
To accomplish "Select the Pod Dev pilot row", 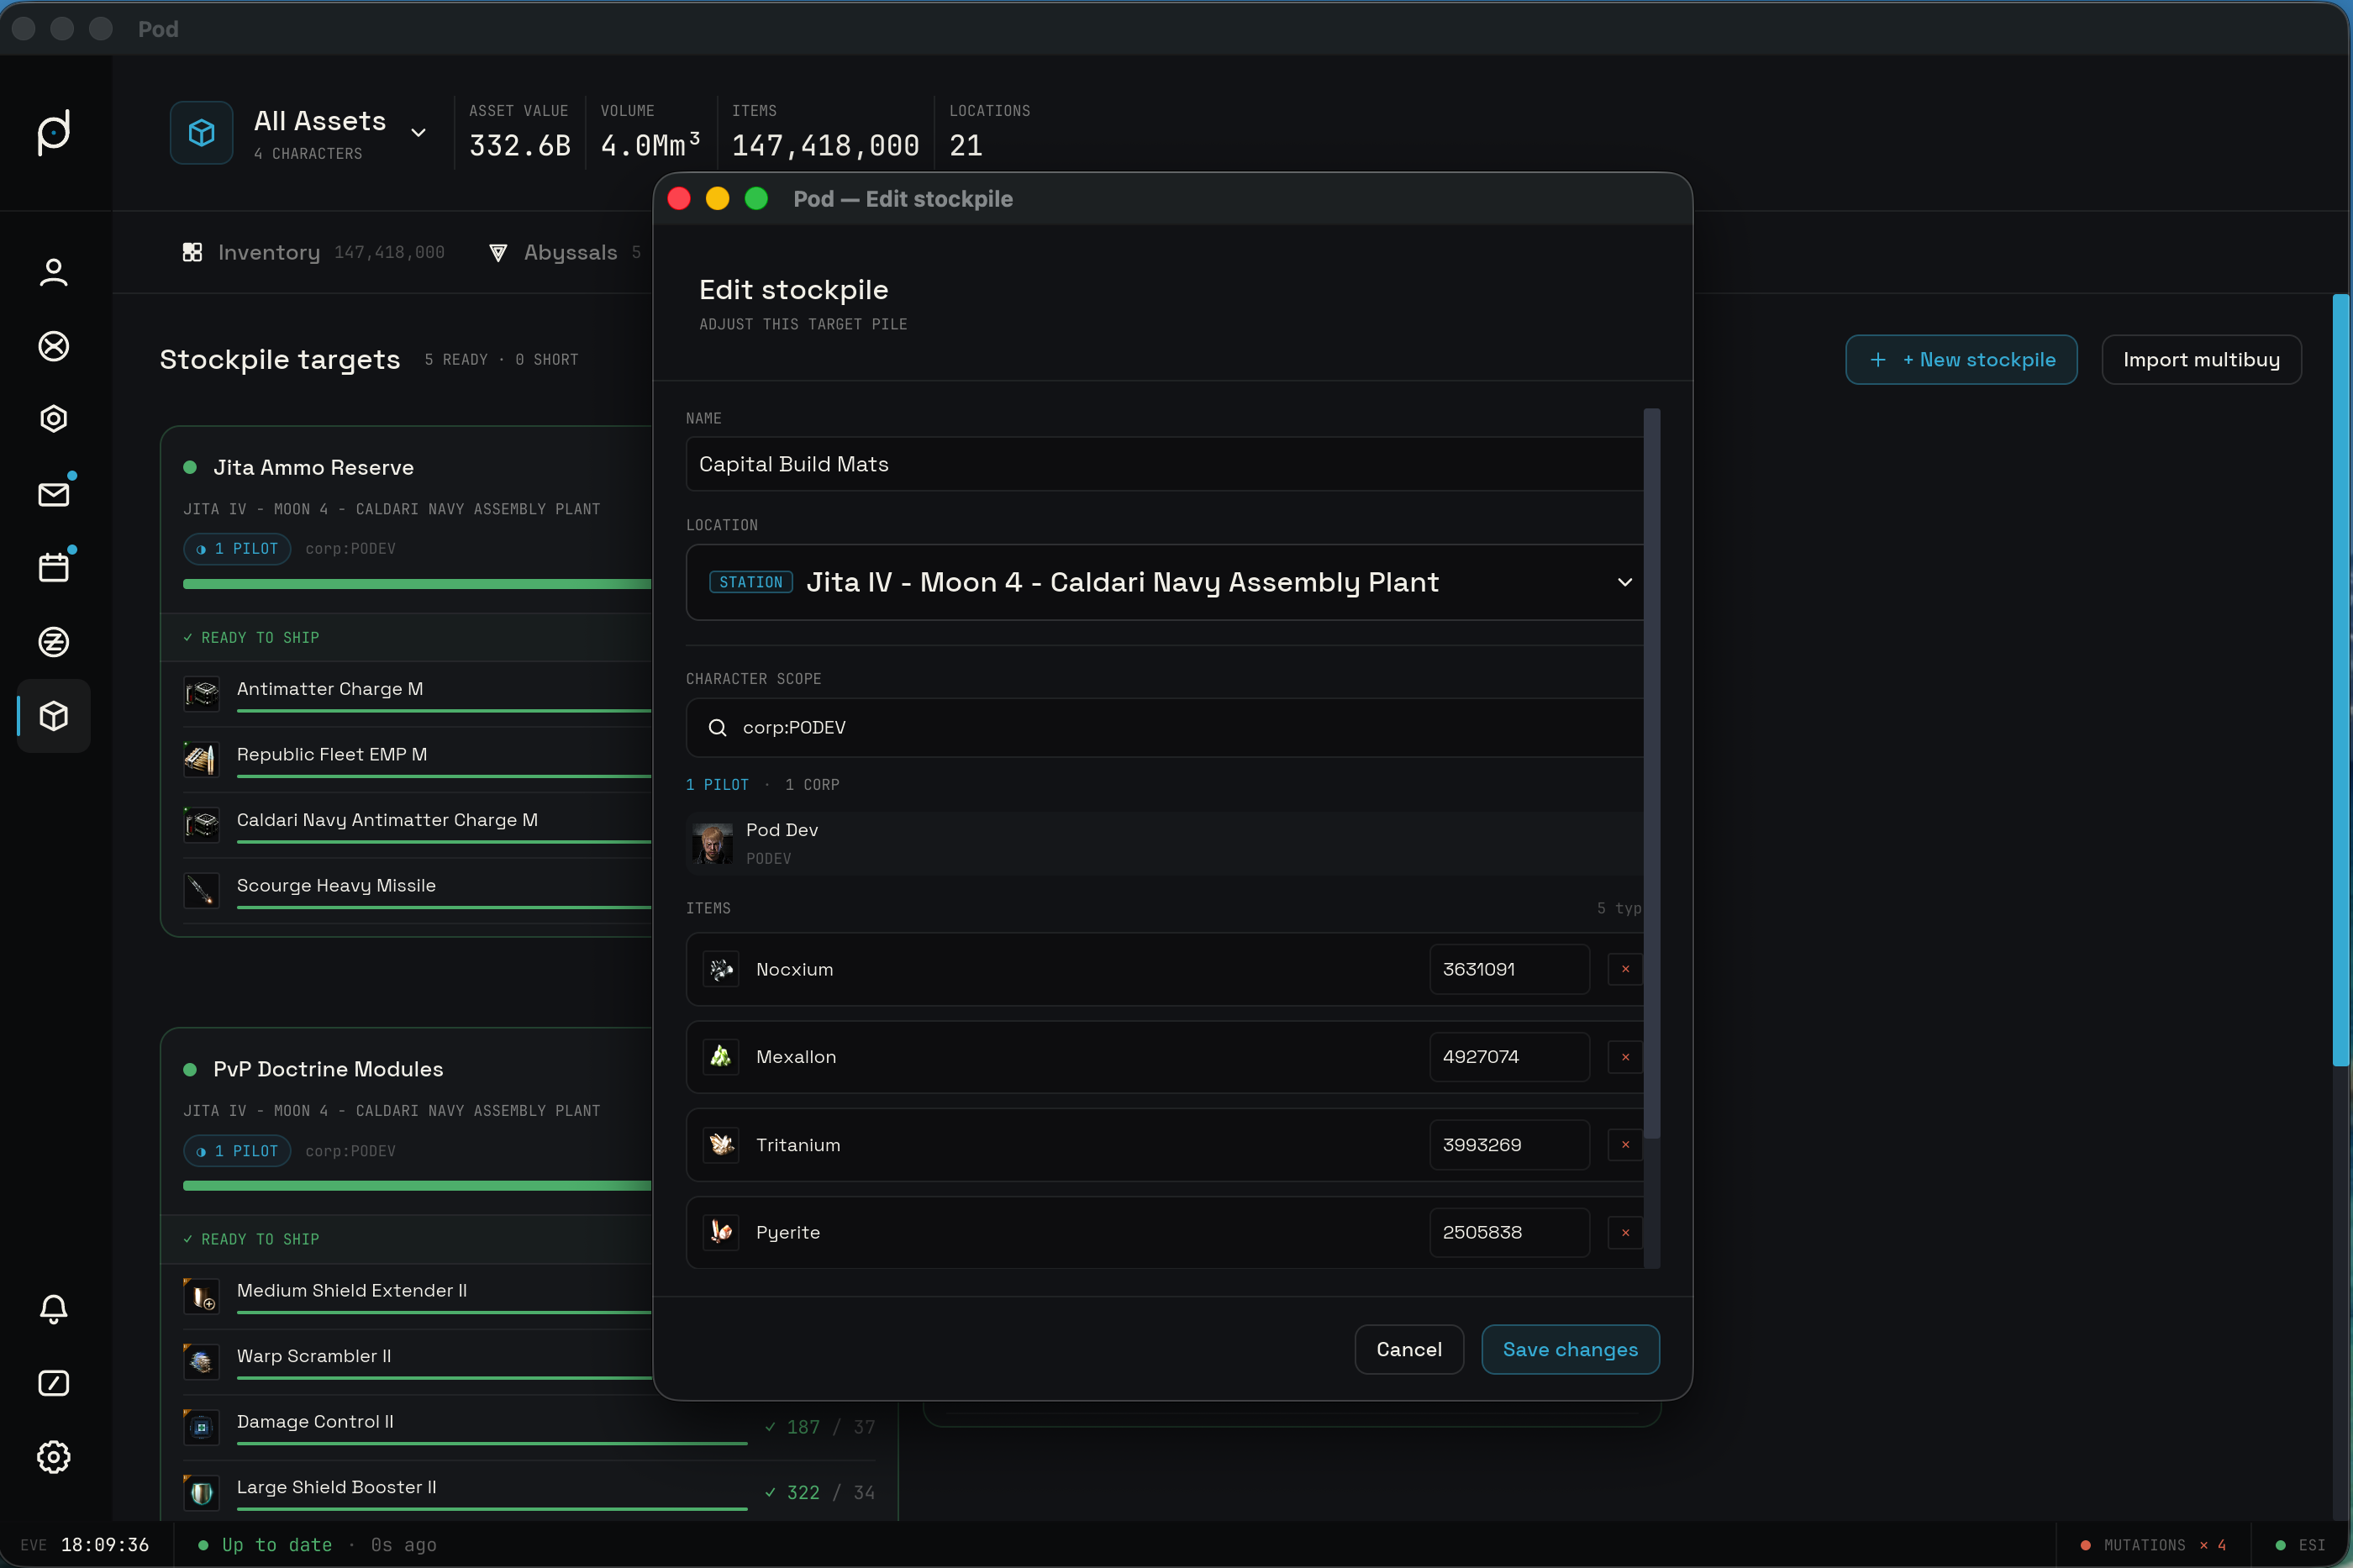I will tap(1166, 843).
